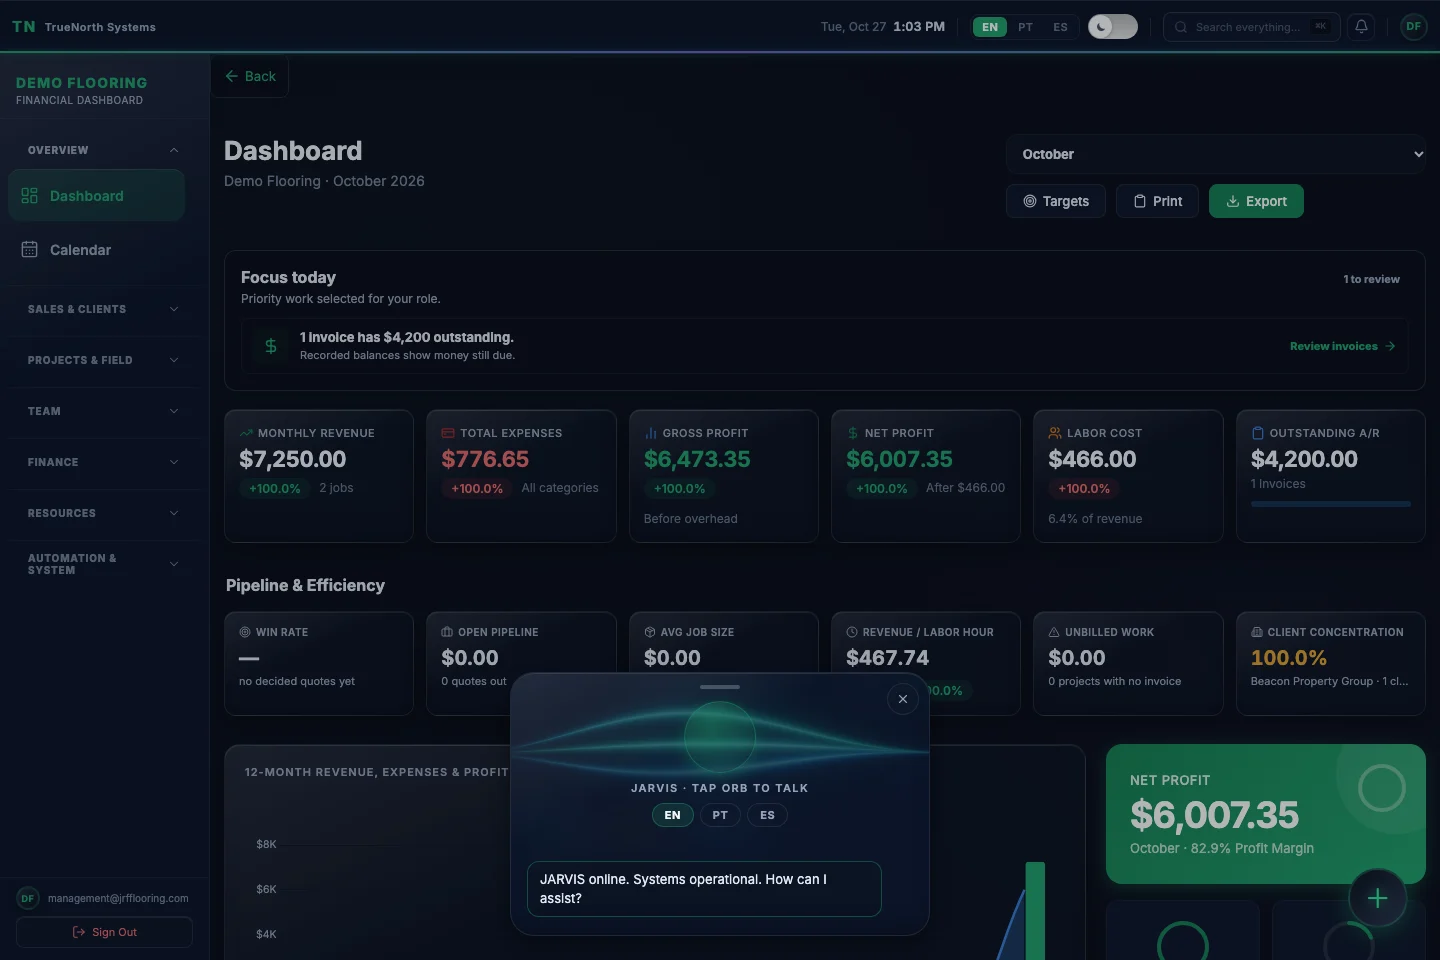Click the green plus floating button

1377,898
